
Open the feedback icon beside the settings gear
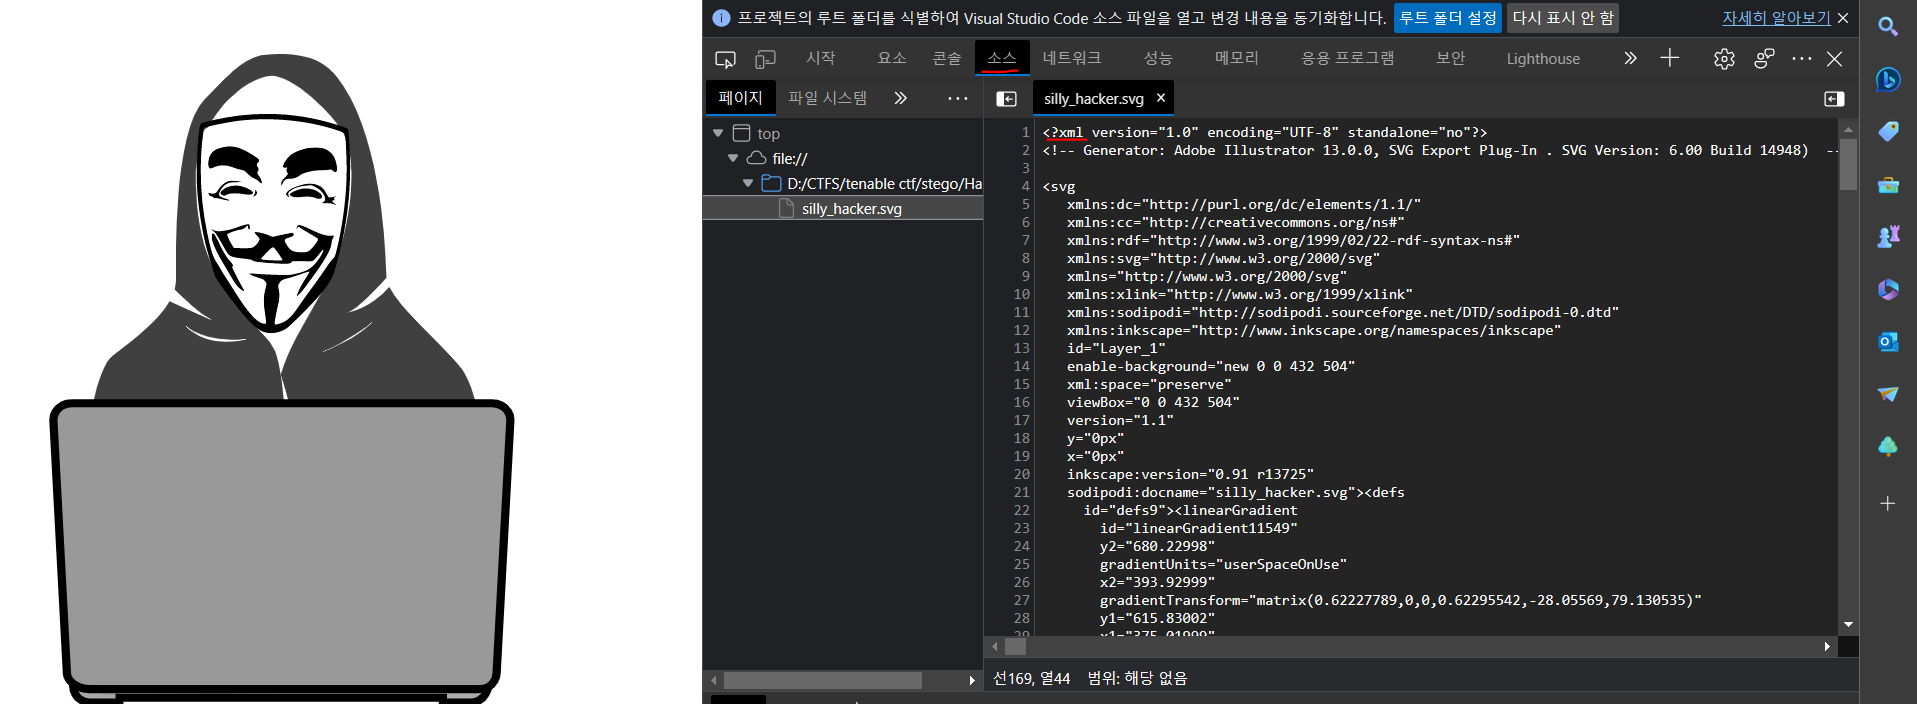pos(1764,59)
